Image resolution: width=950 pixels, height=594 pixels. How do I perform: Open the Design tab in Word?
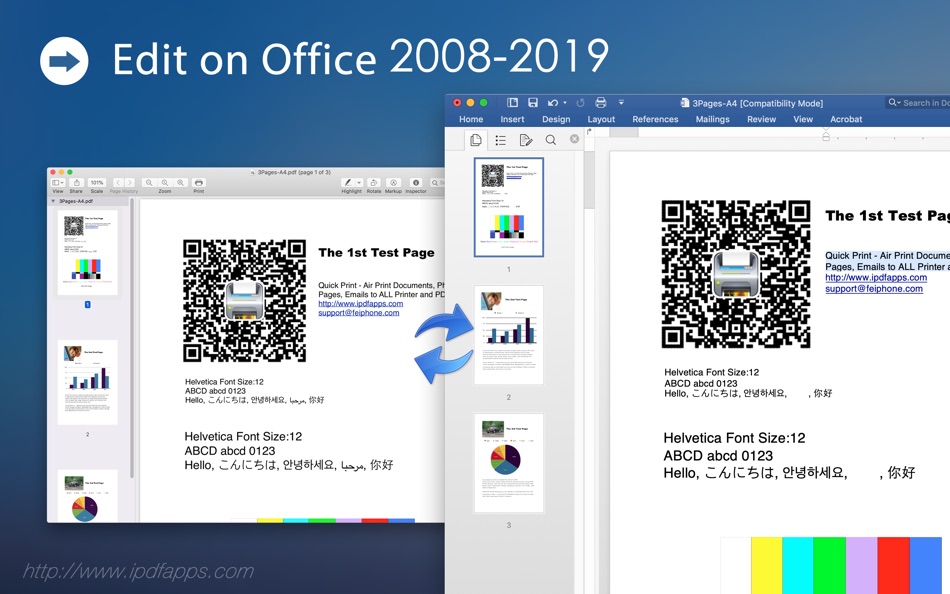[x=556, y=119]
